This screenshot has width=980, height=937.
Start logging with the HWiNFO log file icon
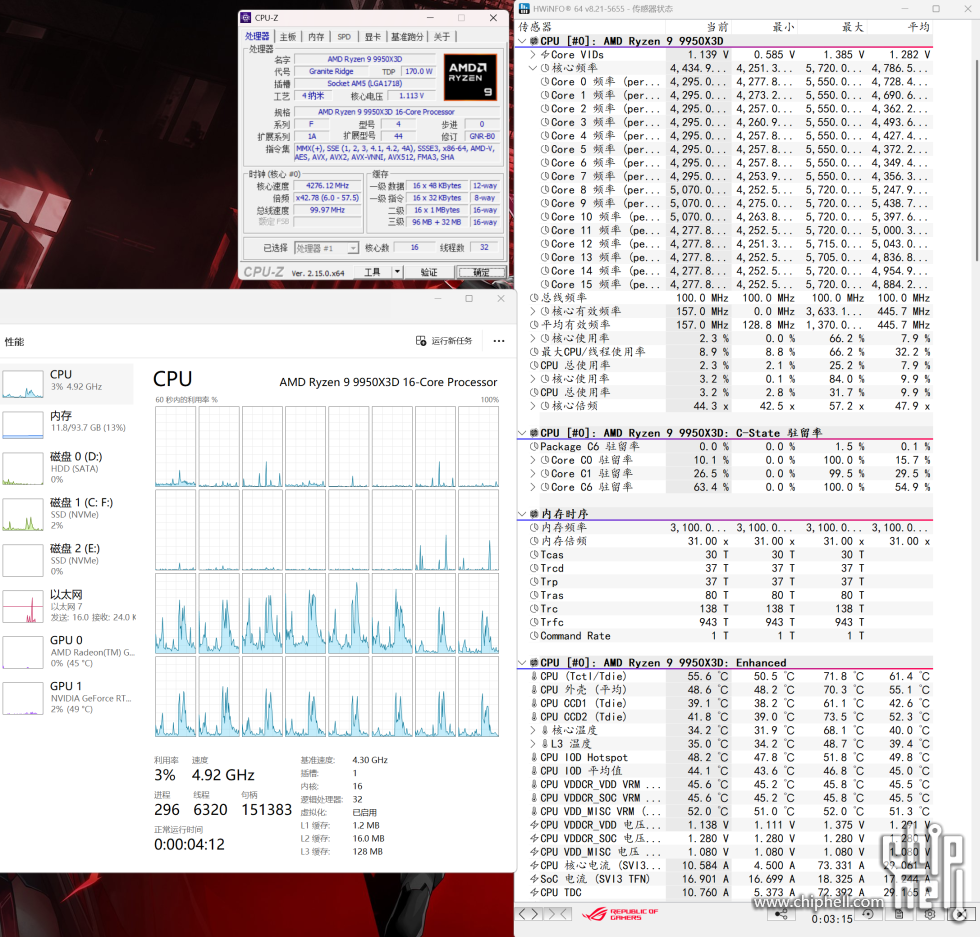click(x=899, y=914)
